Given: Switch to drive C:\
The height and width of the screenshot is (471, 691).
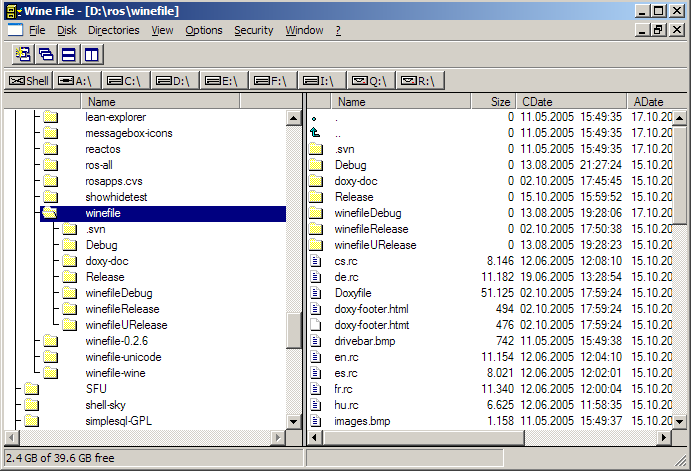Looking at the screenshot, I should tap(126, 81).
